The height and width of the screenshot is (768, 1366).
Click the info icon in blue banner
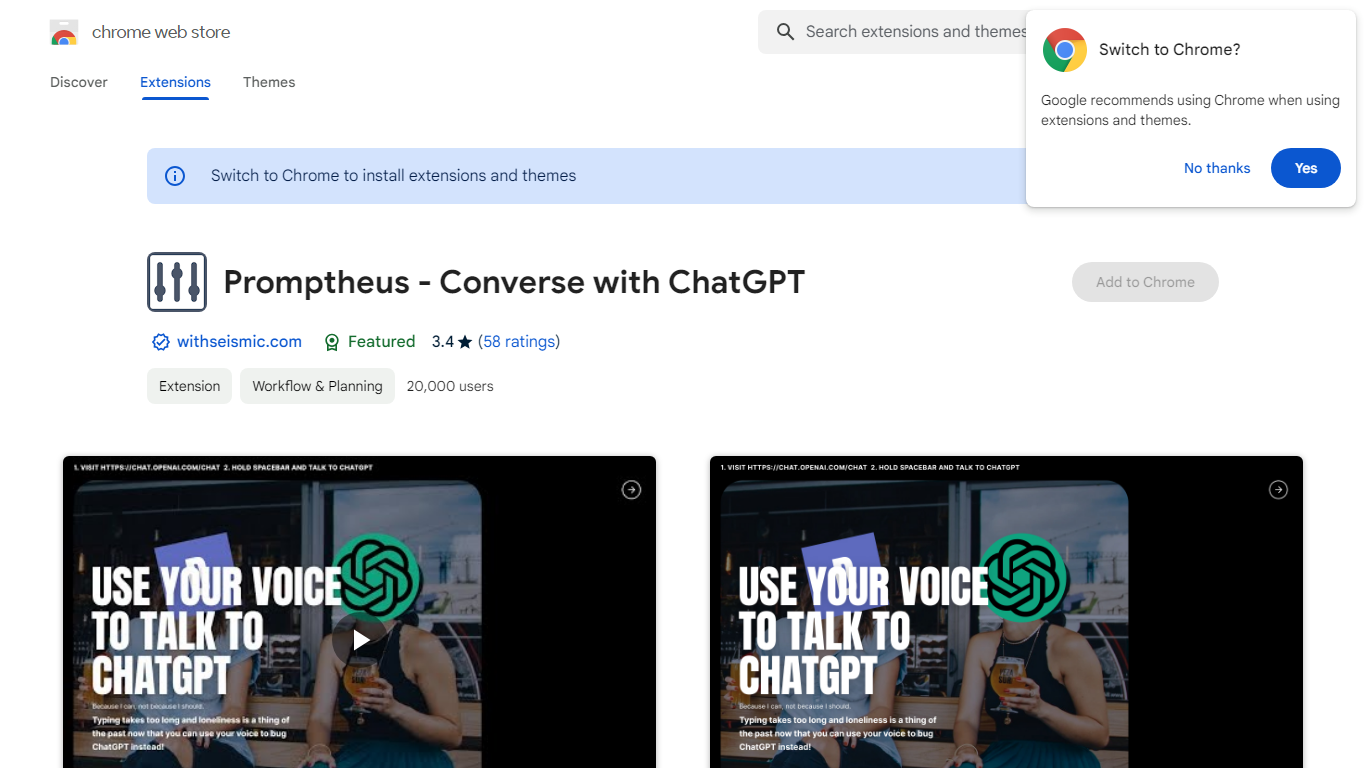(175, 176)
